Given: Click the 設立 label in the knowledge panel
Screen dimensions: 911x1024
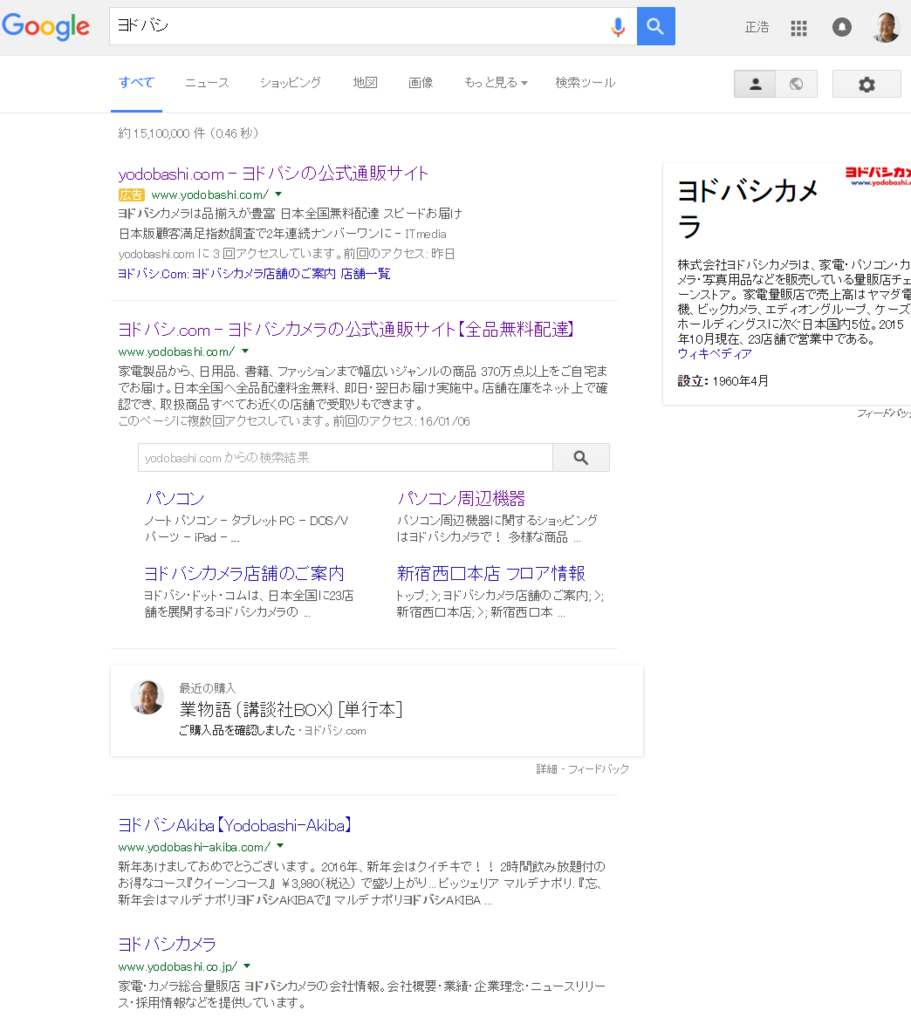Looking at the screenshot, I should (x=692, y=381).
